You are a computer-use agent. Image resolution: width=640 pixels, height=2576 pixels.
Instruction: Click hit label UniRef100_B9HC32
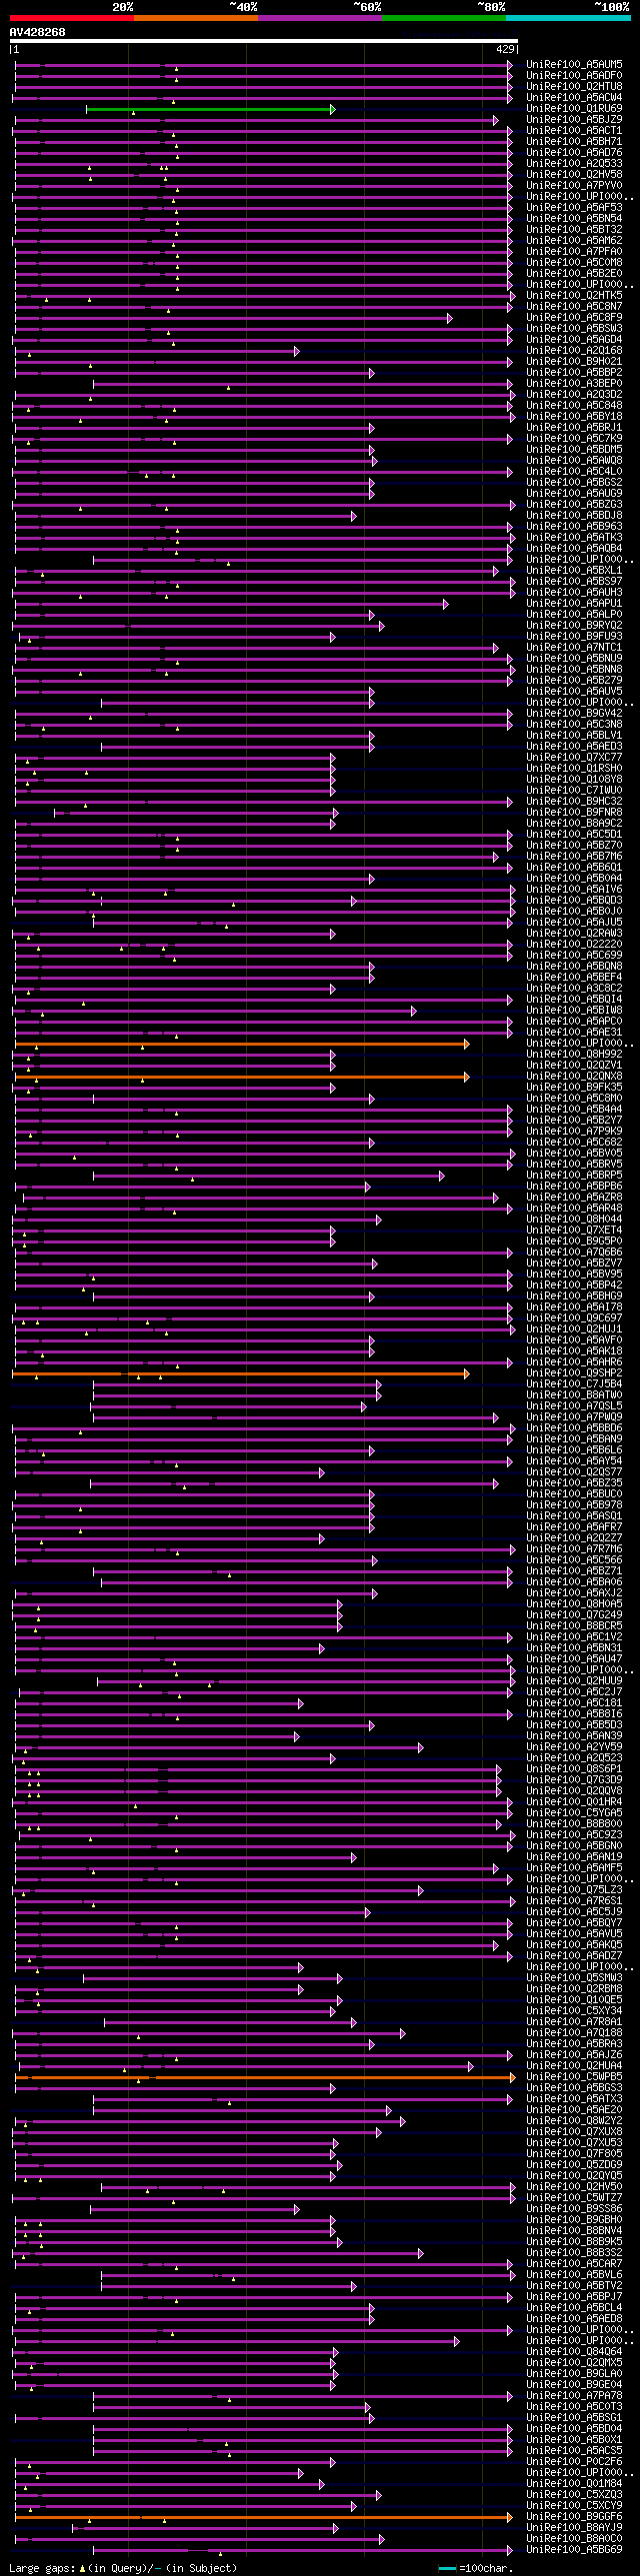coord(574,802)
